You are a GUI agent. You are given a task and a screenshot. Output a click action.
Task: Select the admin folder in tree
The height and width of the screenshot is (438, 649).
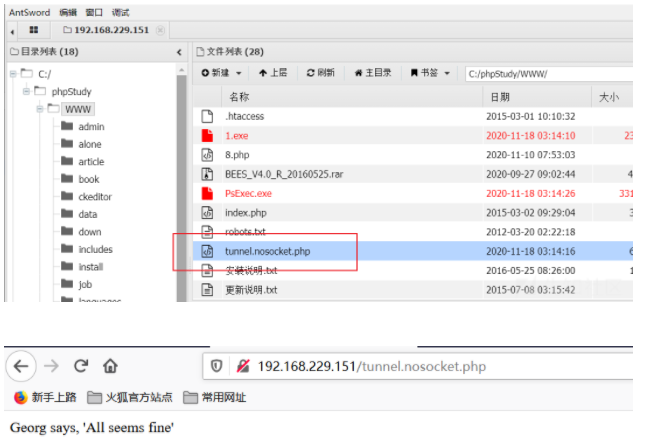91,127
